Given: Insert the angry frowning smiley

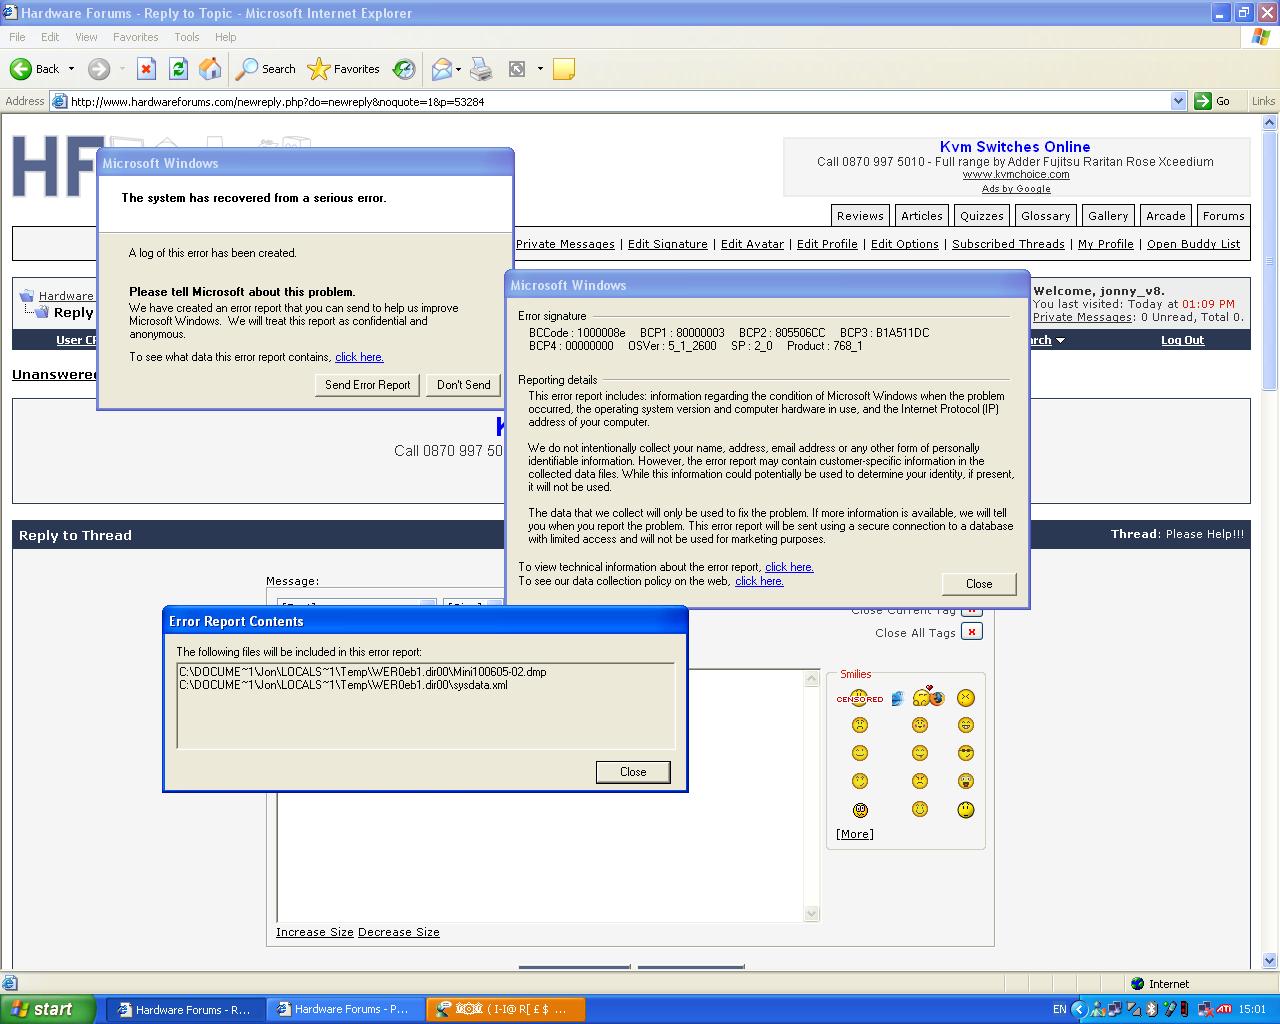Looking at the screenshot, I should click(920, 781).
